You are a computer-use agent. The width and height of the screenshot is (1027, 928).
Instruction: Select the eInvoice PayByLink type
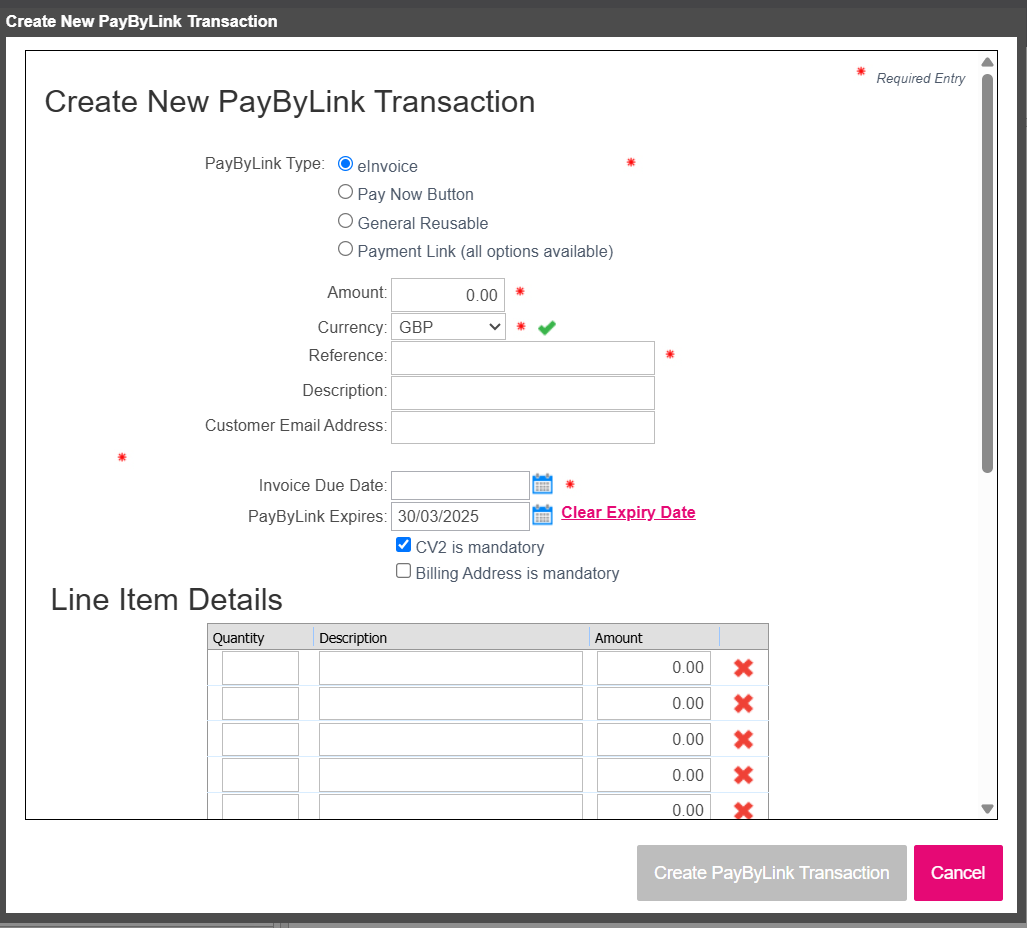click(x=345, y=164)
